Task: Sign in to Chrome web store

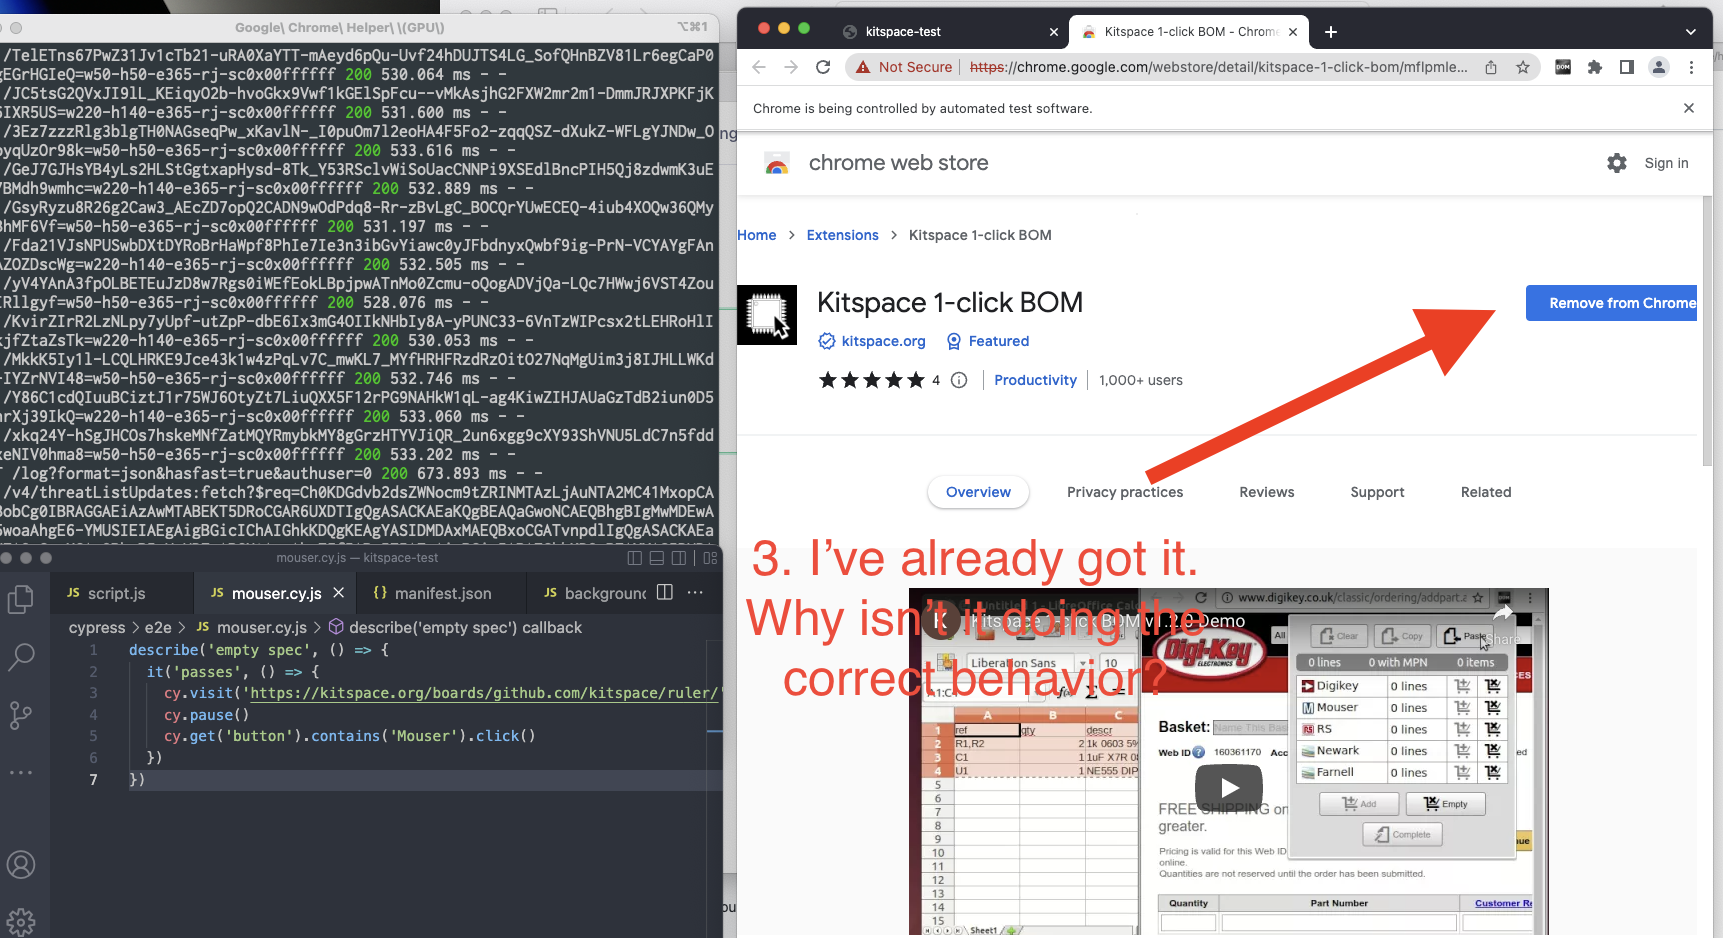Action: (x=1666, y=163)
